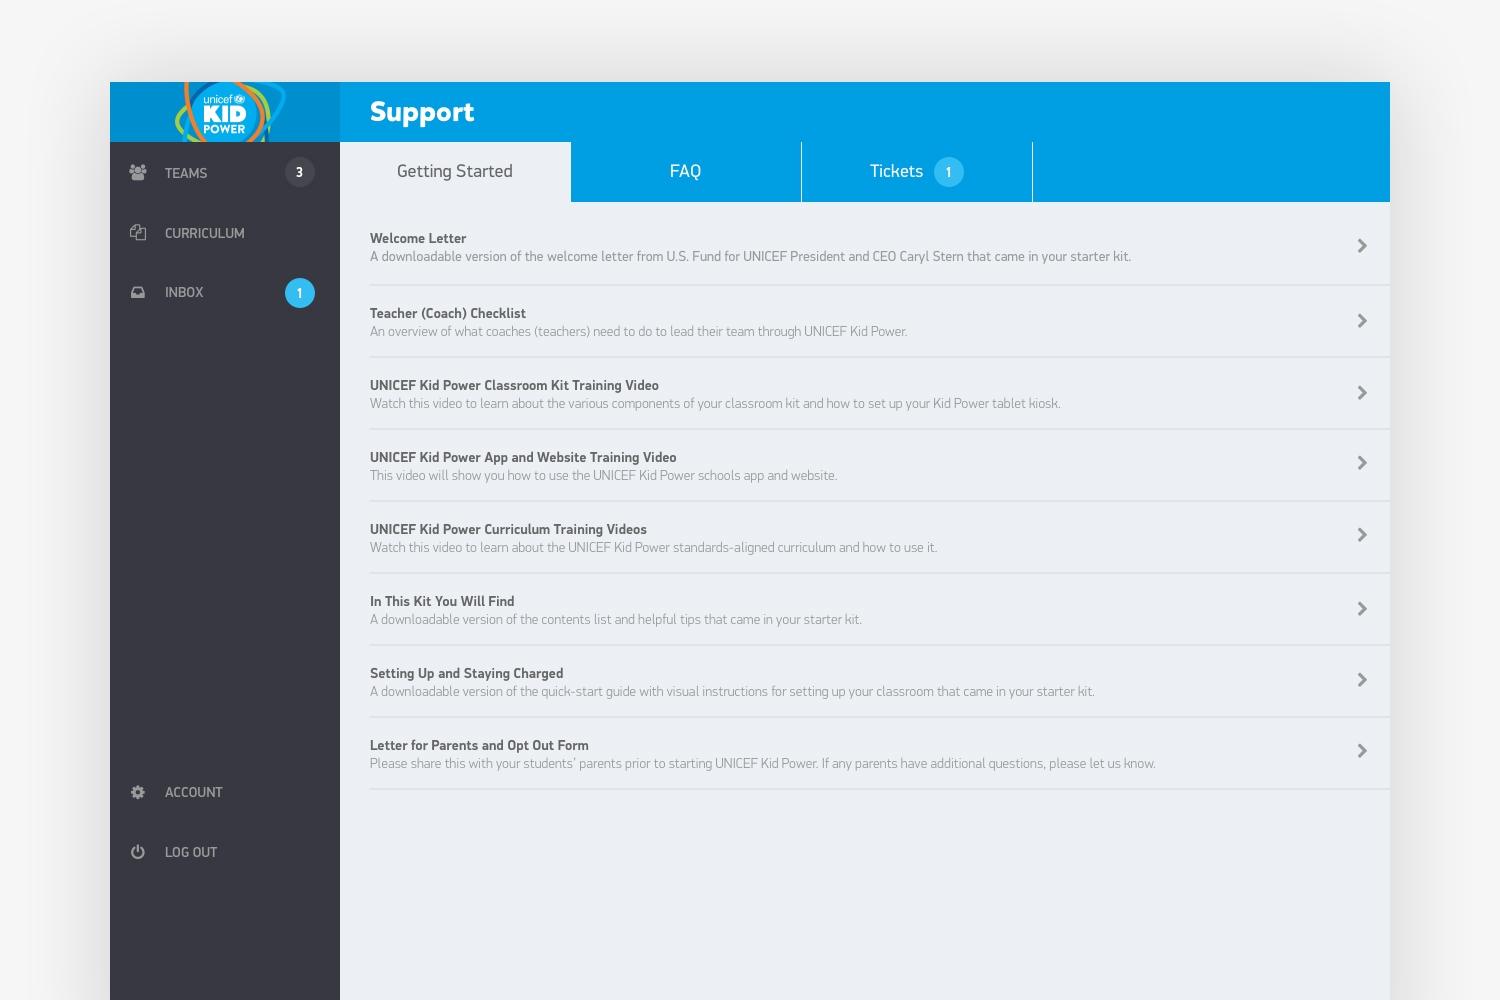
Task: Open the In This Kit You Will Find title
Action: point(442,601)
